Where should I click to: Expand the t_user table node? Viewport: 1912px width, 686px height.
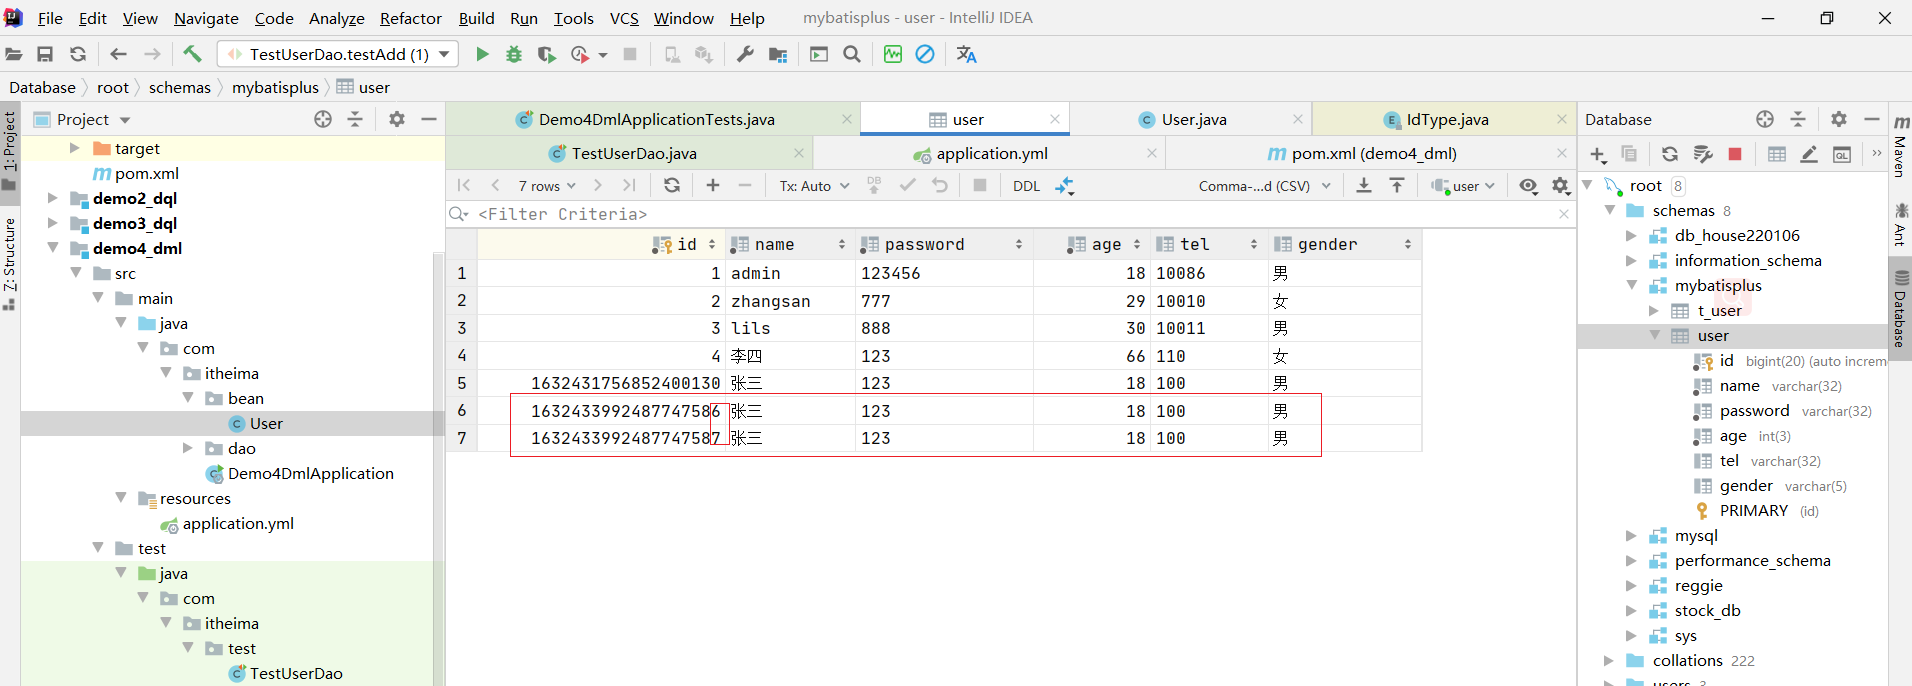(1654, 310)
